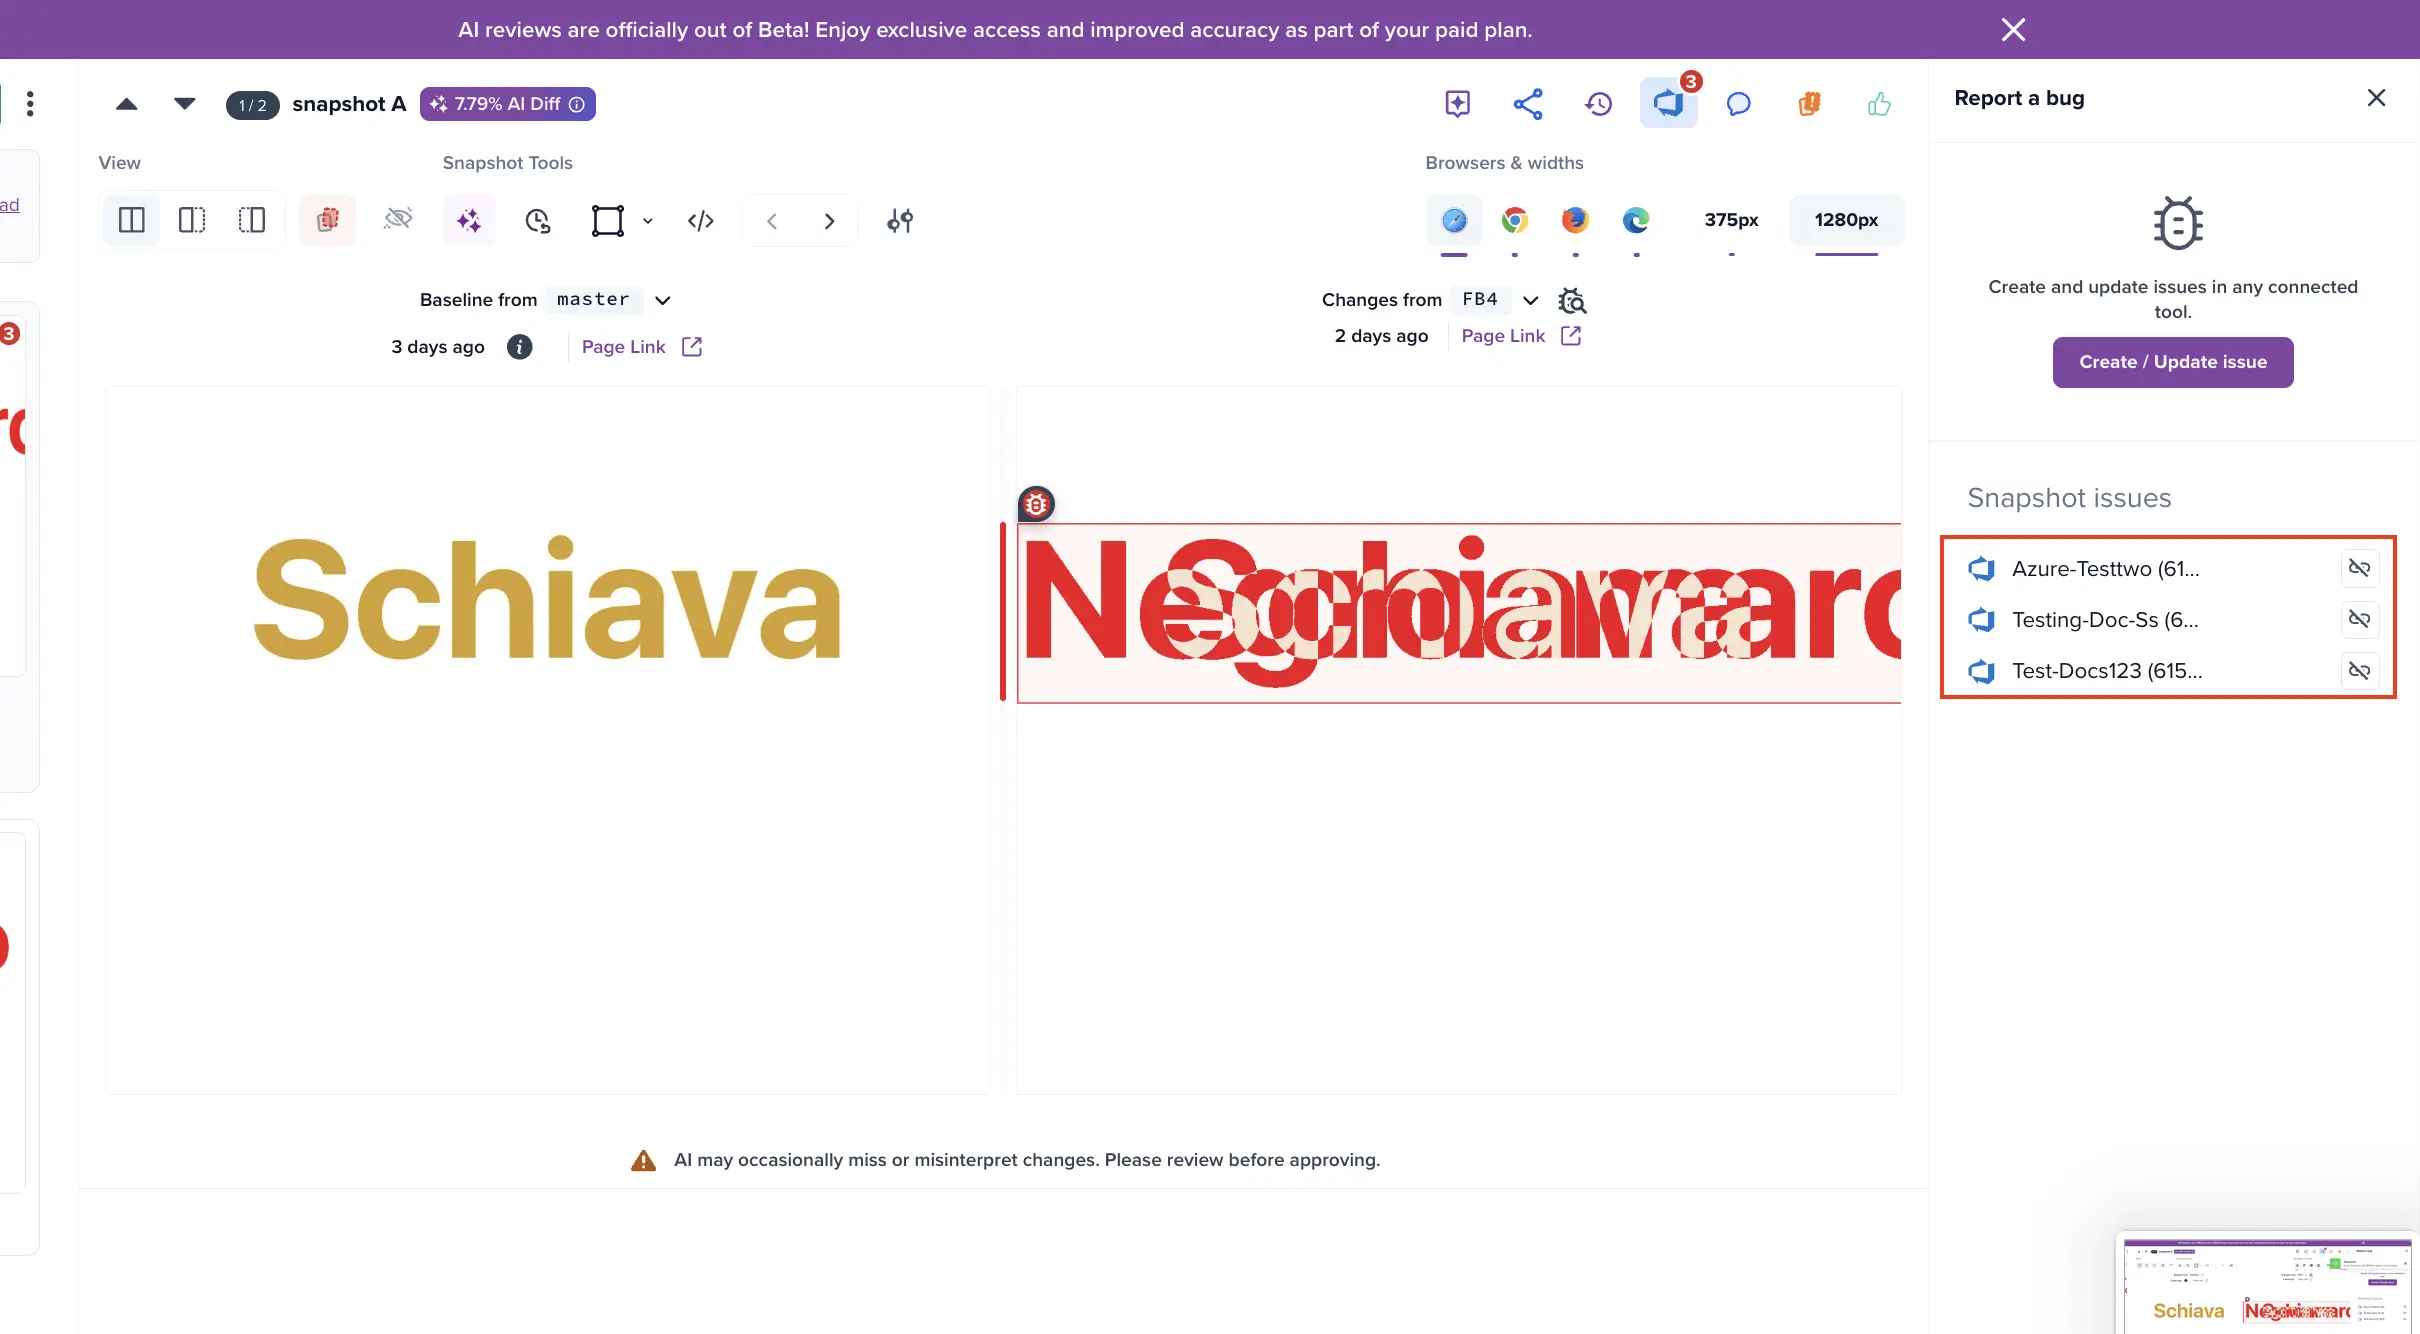Go to next diff with right chevron
The image size is (2420, 1334).
(x=829, y=221)
